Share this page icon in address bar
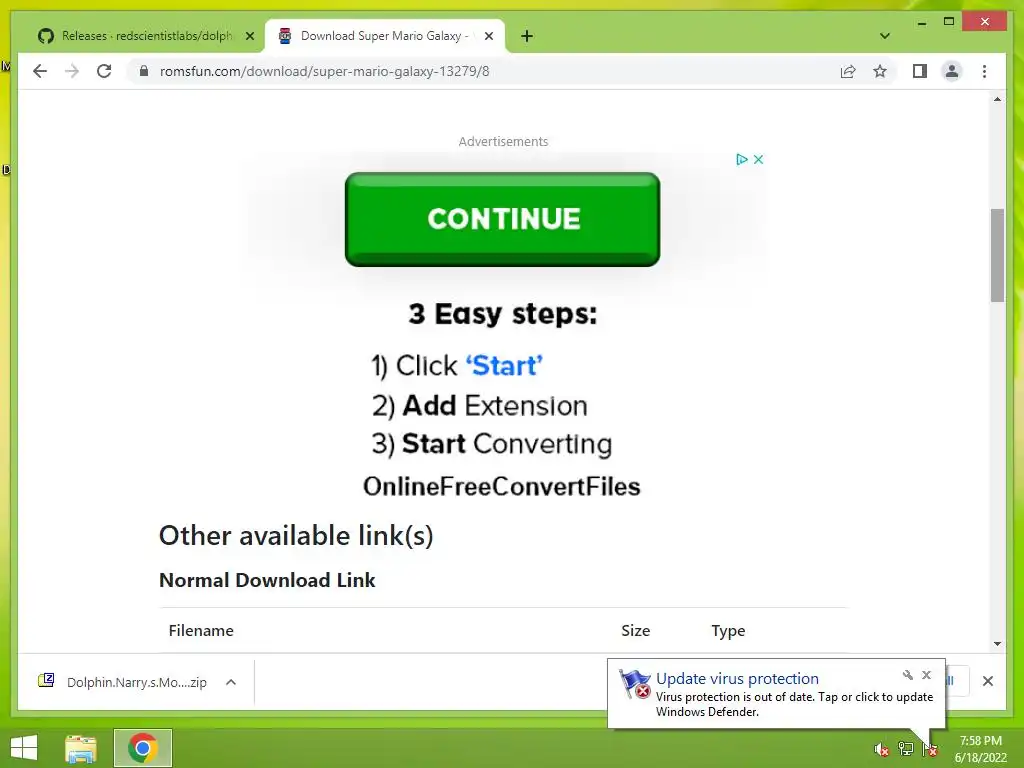Screen dimensions: 1024x768 [848, 71]
